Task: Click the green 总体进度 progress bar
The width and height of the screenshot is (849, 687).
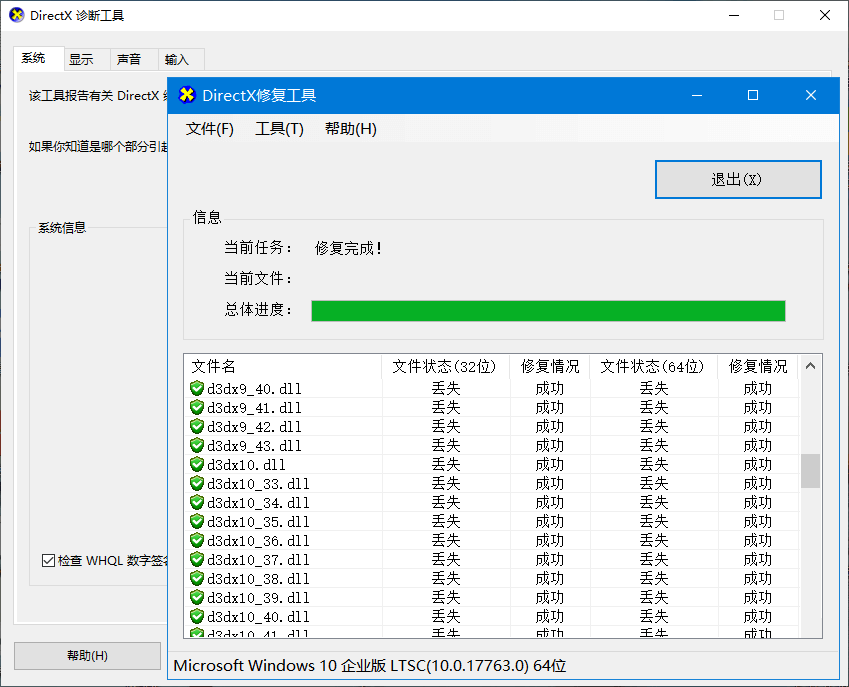Action: point(548,311)
